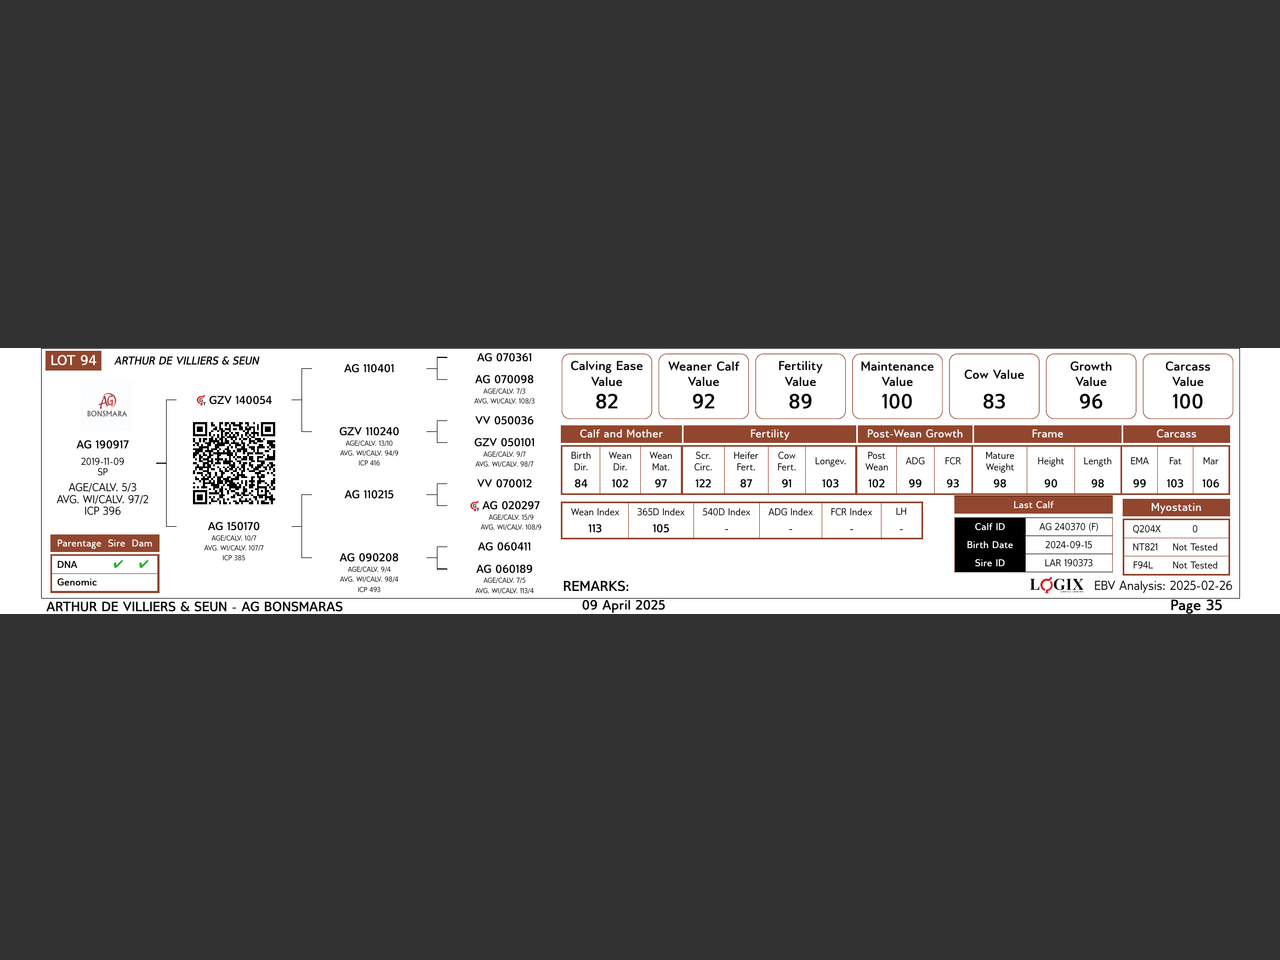The height and width of the screenshot is (960, 1280).
Task: Click the Cow Value box
Action: 994,386
